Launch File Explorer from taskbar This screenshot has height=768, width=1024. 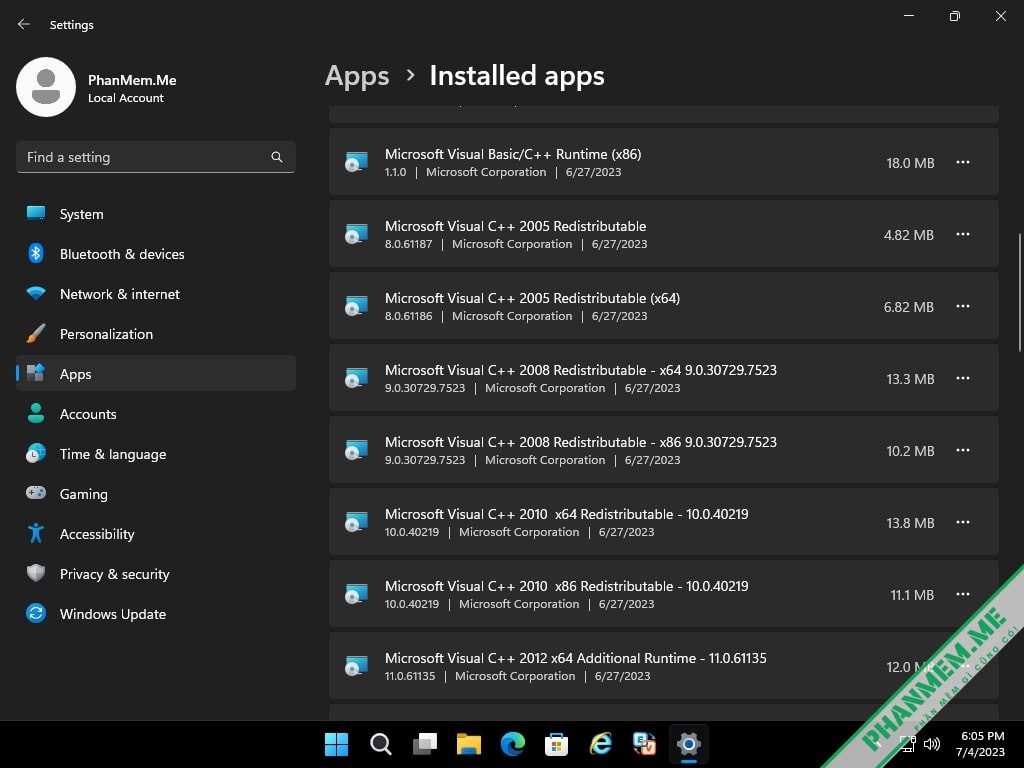pyautogui.click(x=468, y=744)
